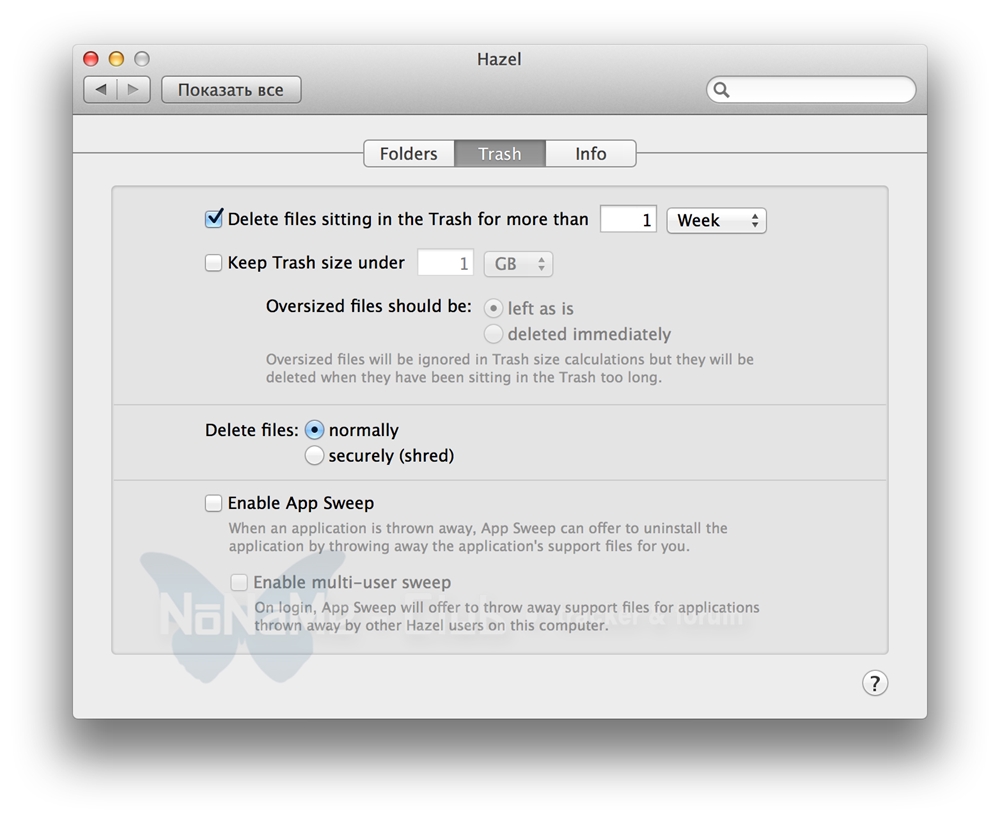
Task: Click into the search field
Action: pyautogui.click(x=811, y=90)
